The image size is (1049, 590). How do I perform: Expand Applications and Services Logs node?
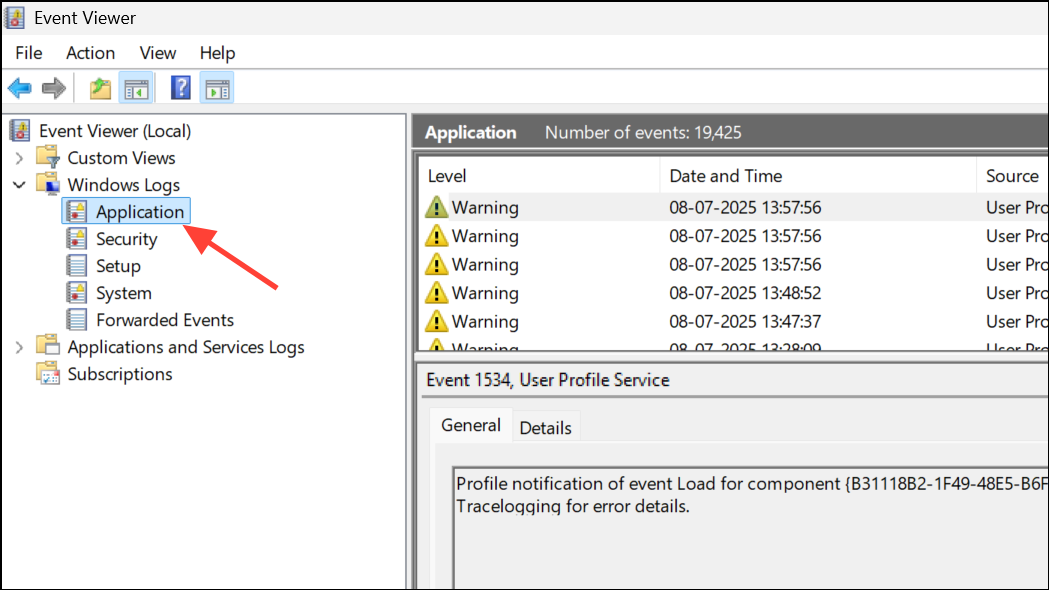[x=19, y=347]
